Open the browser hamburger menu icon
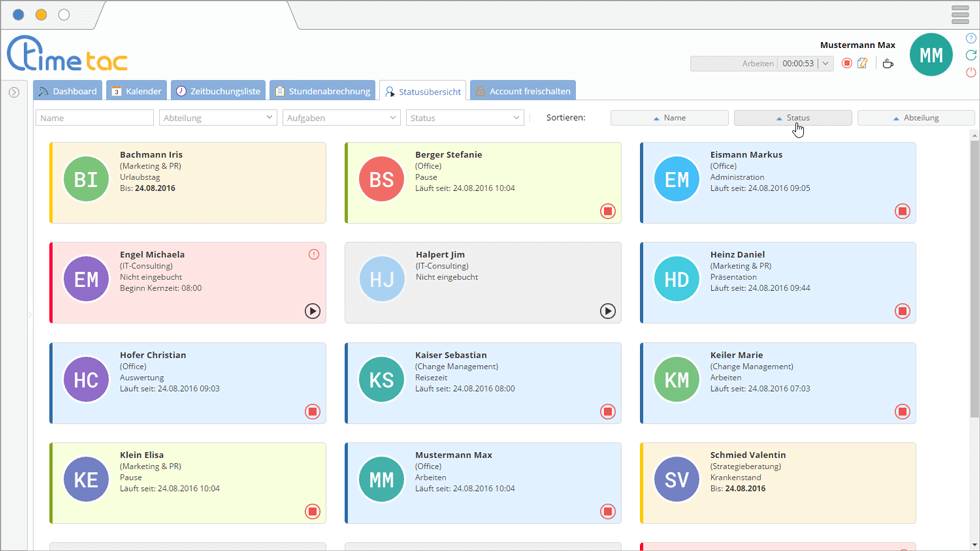Viewport: 980px width, 551px height. coord(960,14)
